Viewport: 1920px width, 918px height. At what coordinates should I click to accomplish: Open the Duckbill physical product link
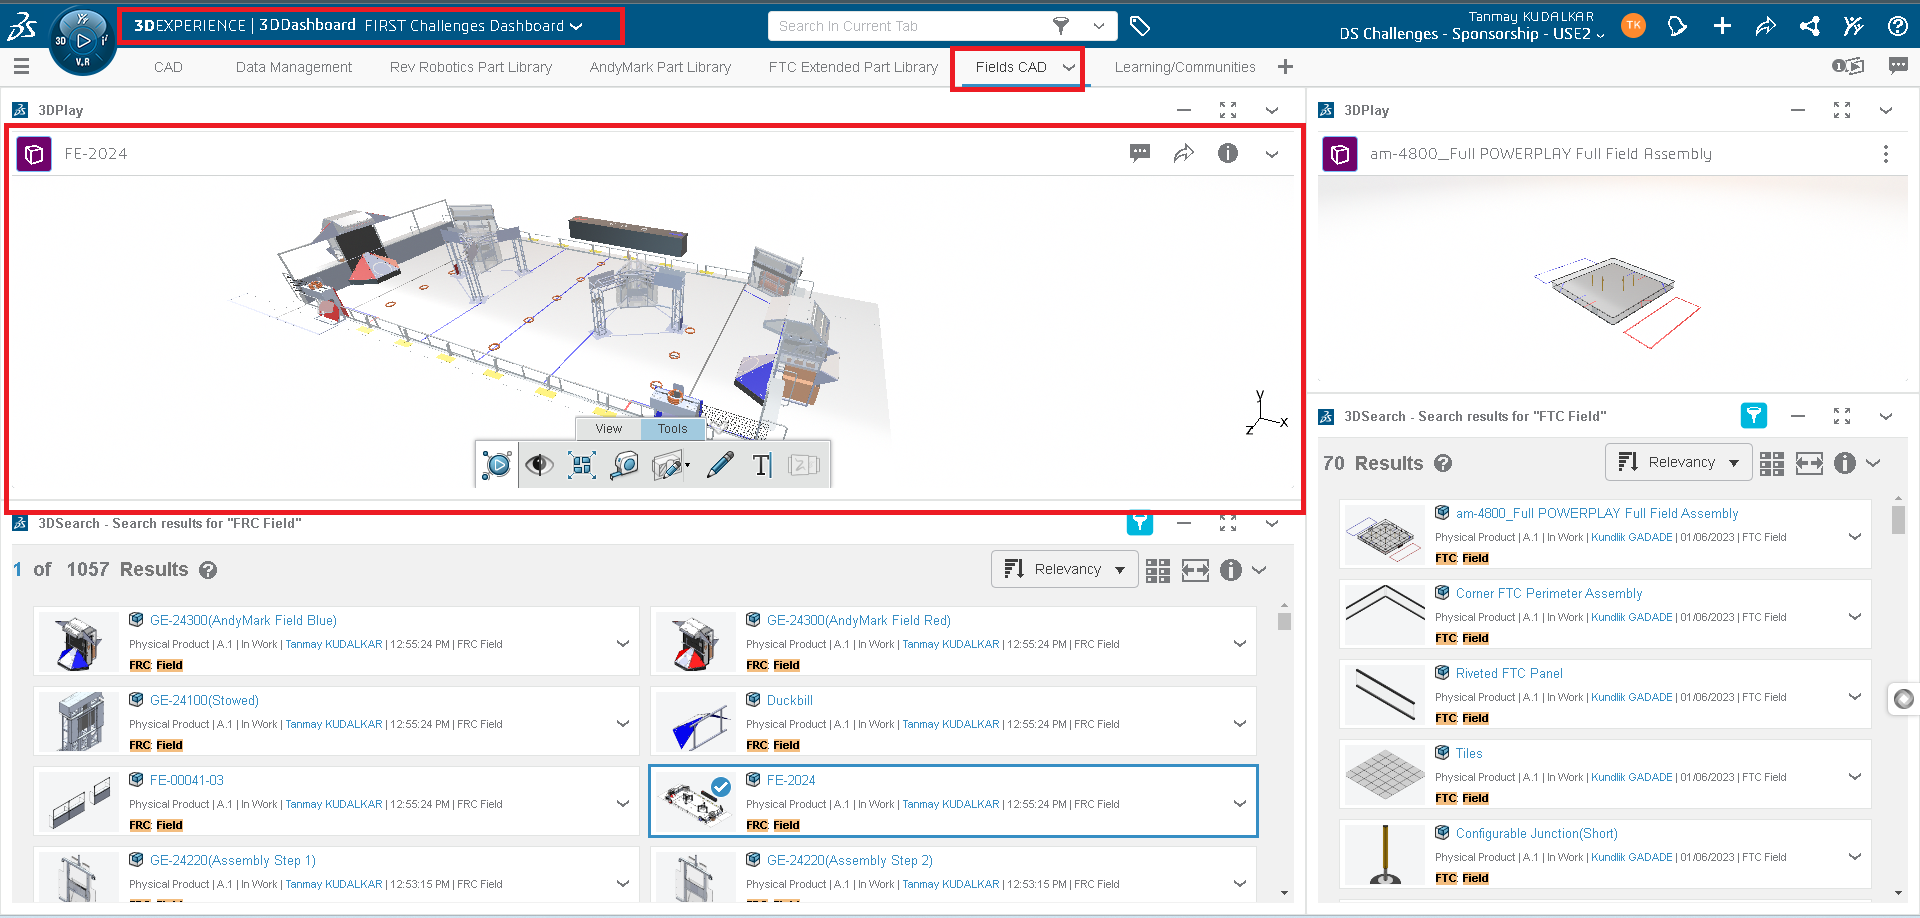coord(789,700)
